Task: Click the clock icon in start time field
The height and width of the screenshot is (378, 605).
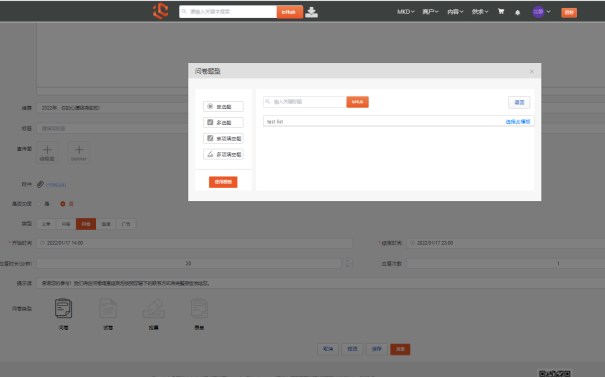Action: point(42,243)
